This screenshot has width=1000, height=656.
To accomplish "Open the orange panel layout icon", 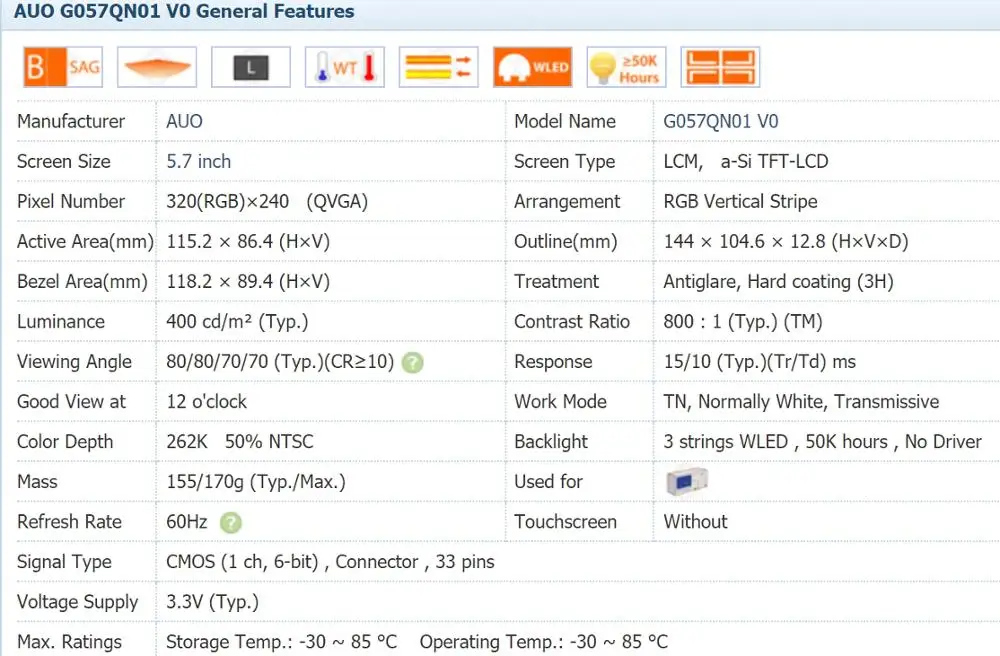I will pyautogui.click(x=720, y=67).
